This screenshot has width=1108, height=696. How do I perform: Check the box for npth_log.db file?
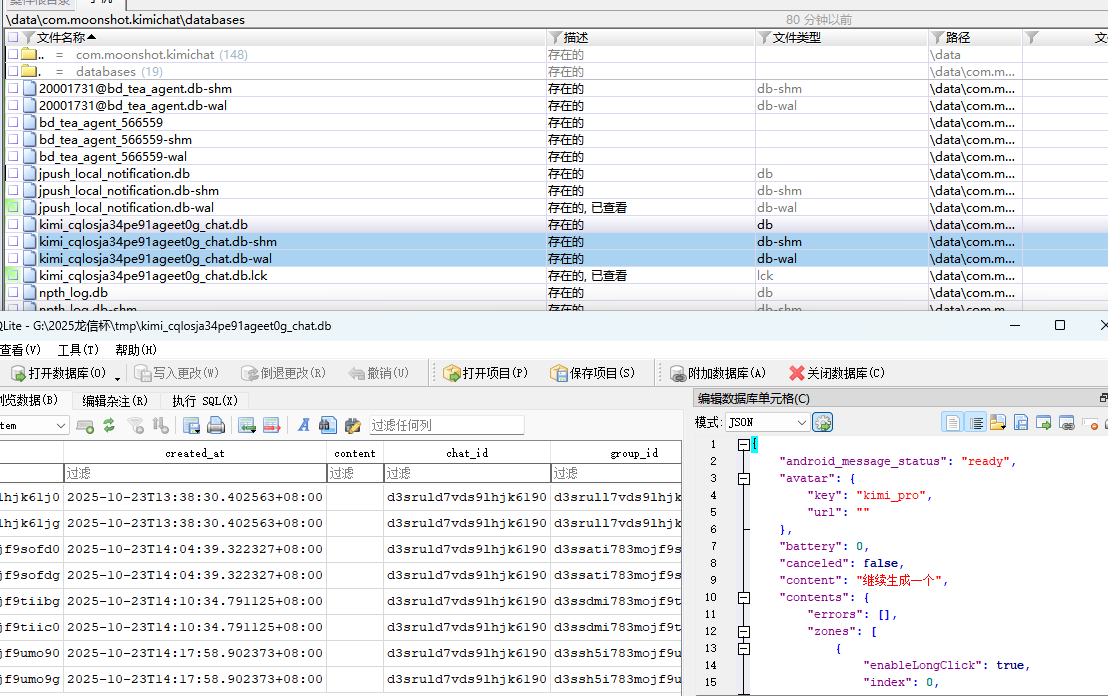tap(13, 293)
